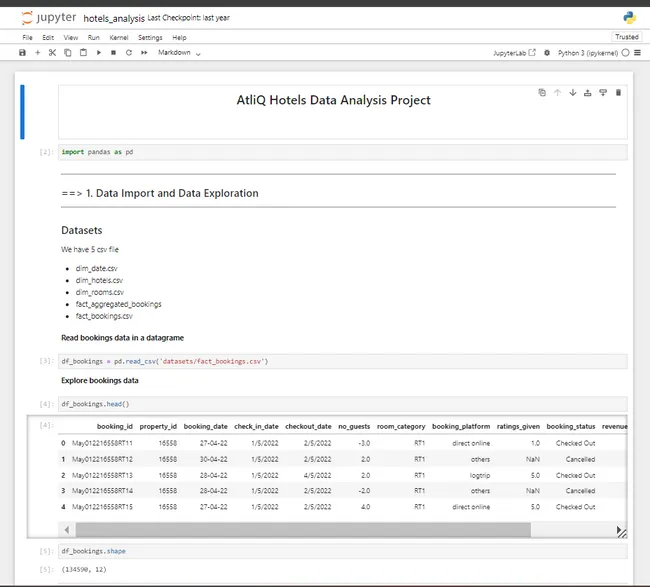Insert cell below using cell toolbar icon
Screen dimensions: 650x587
pyautogui.click(x=603, y=92)
